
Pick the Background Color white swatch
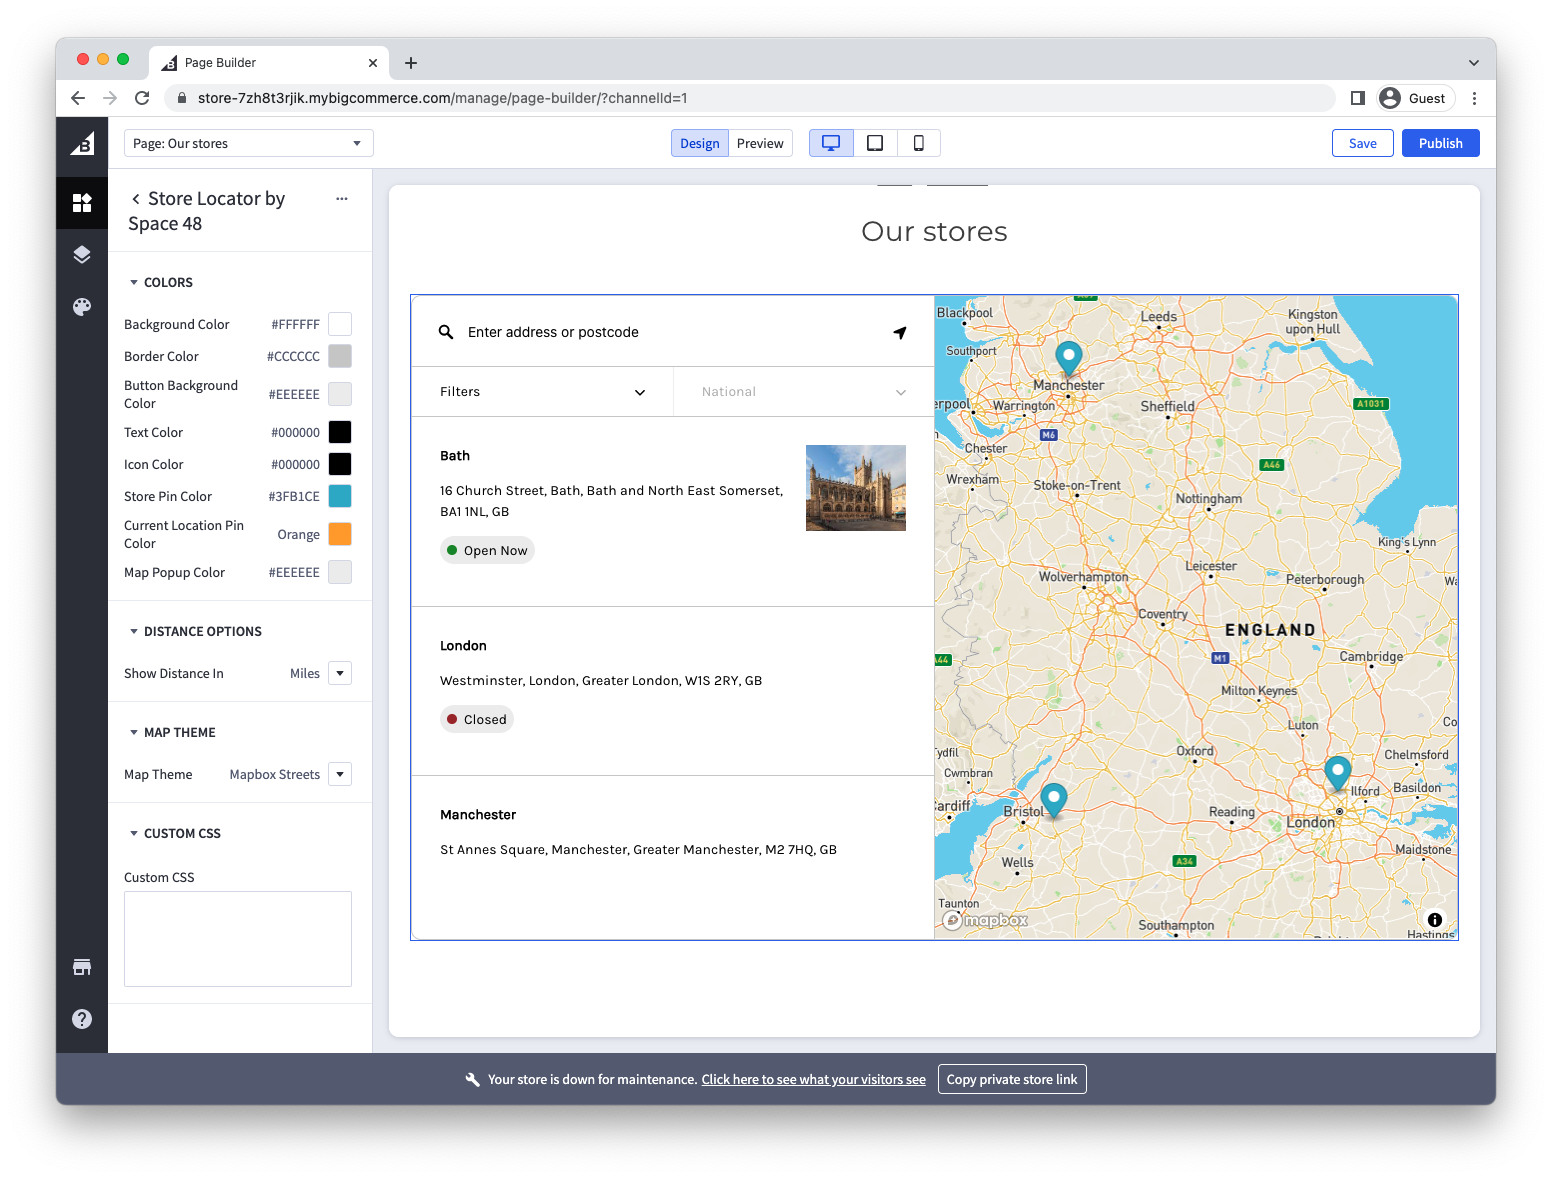pos(340,324)
